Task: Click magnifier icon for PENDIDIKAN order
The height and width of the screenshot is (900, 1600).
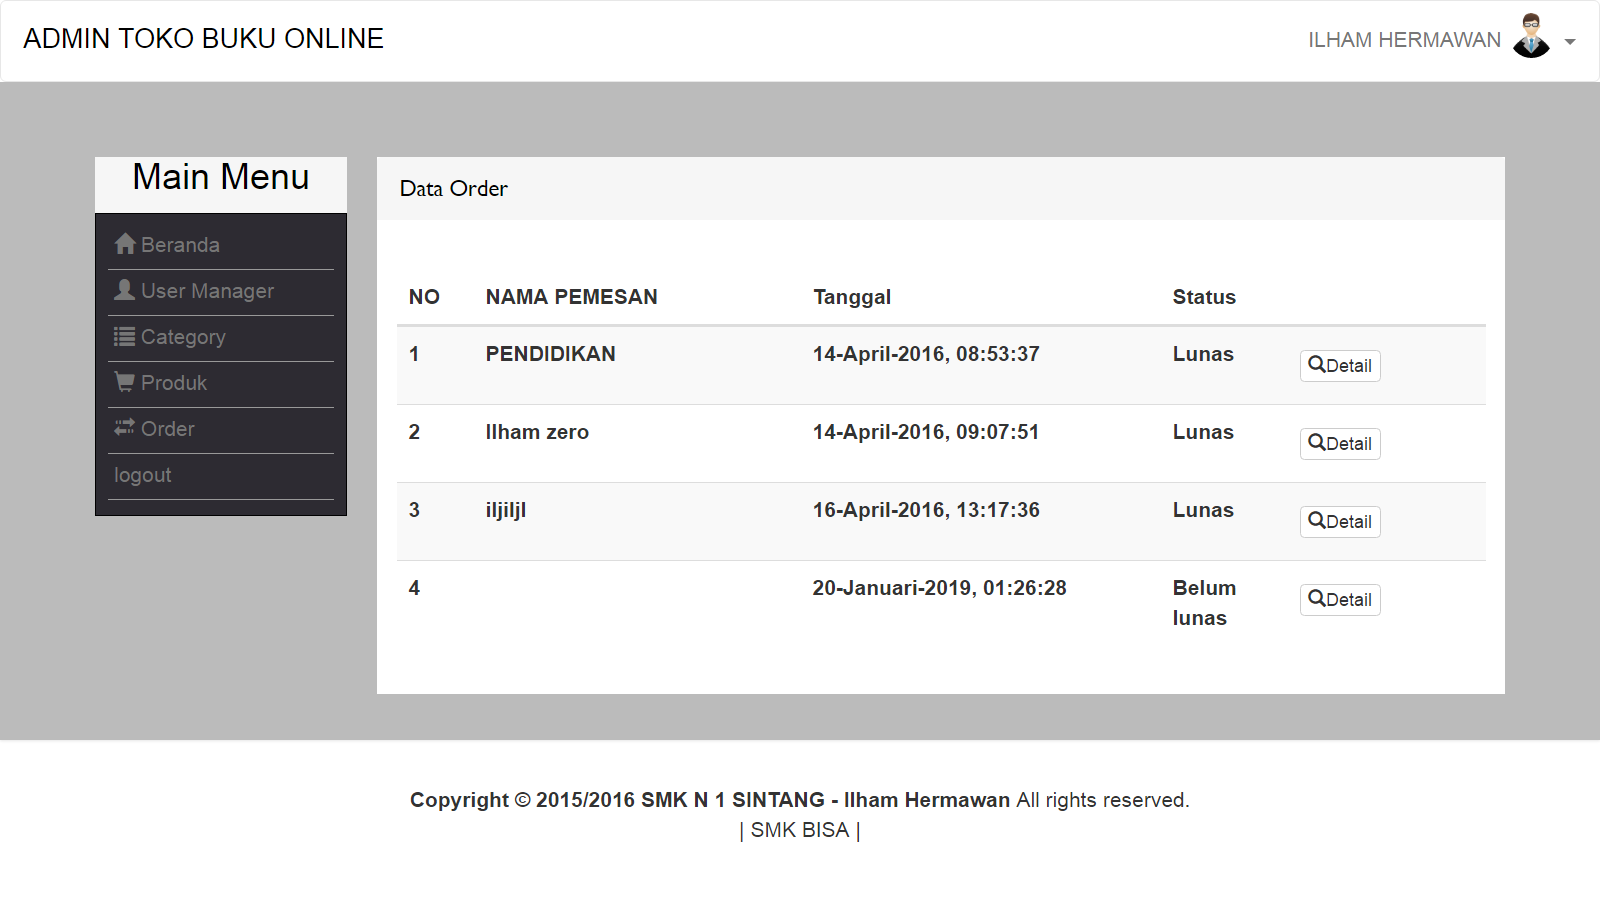Action: point(1317,364)
